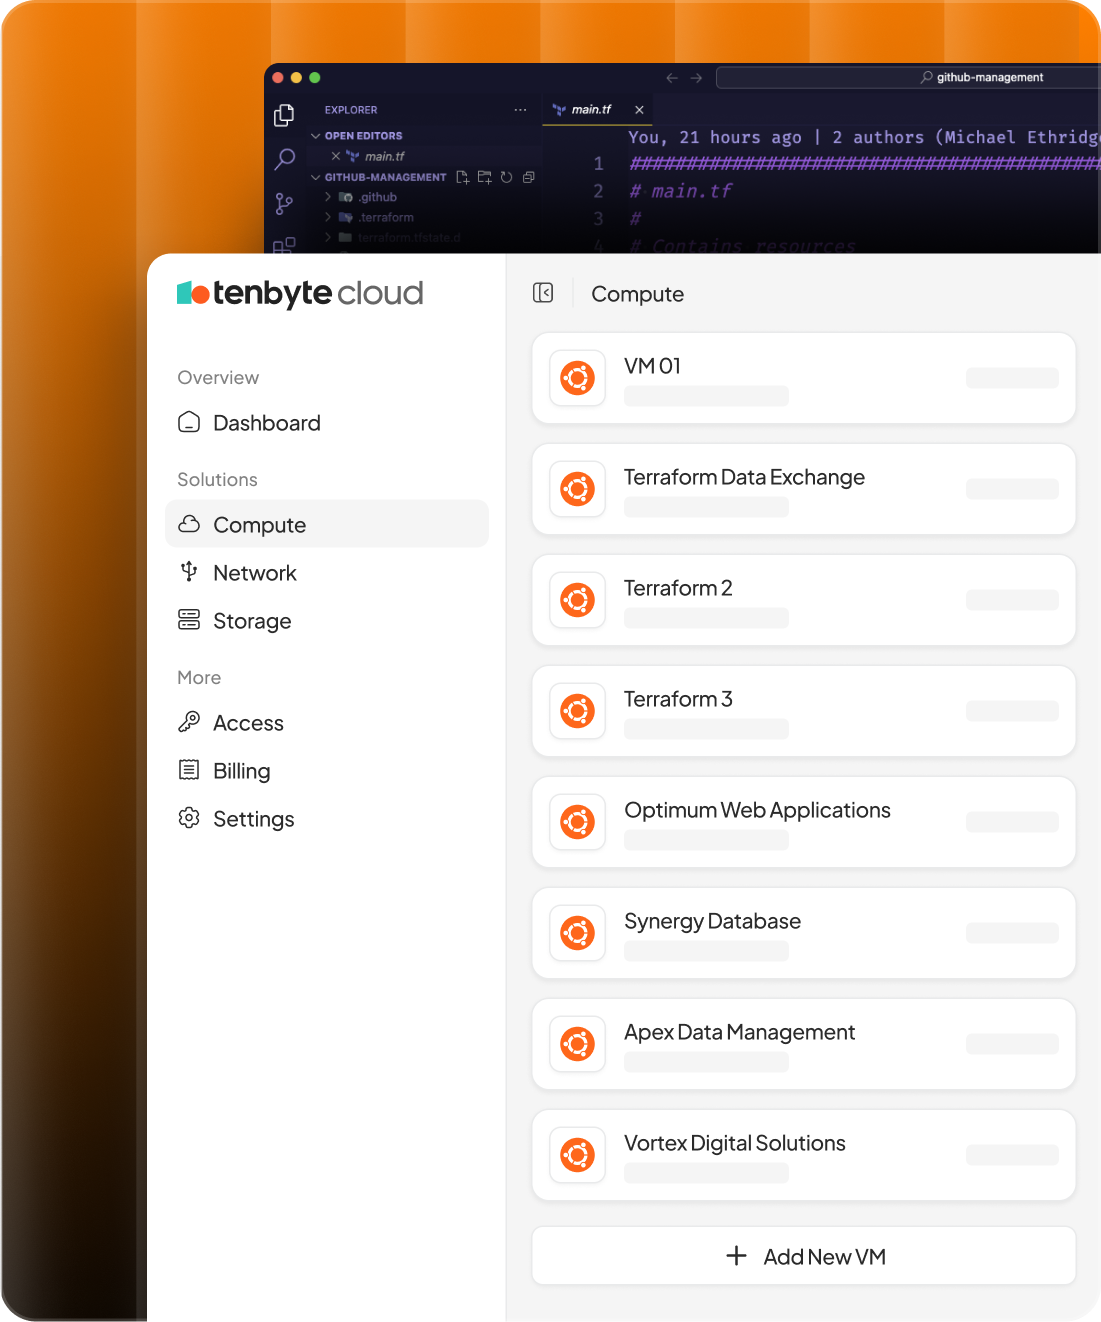This screenshot has width=1101, height=1322.
Task: Toggle the tenbyte sidebar panel icon
Action: point(543,293)
